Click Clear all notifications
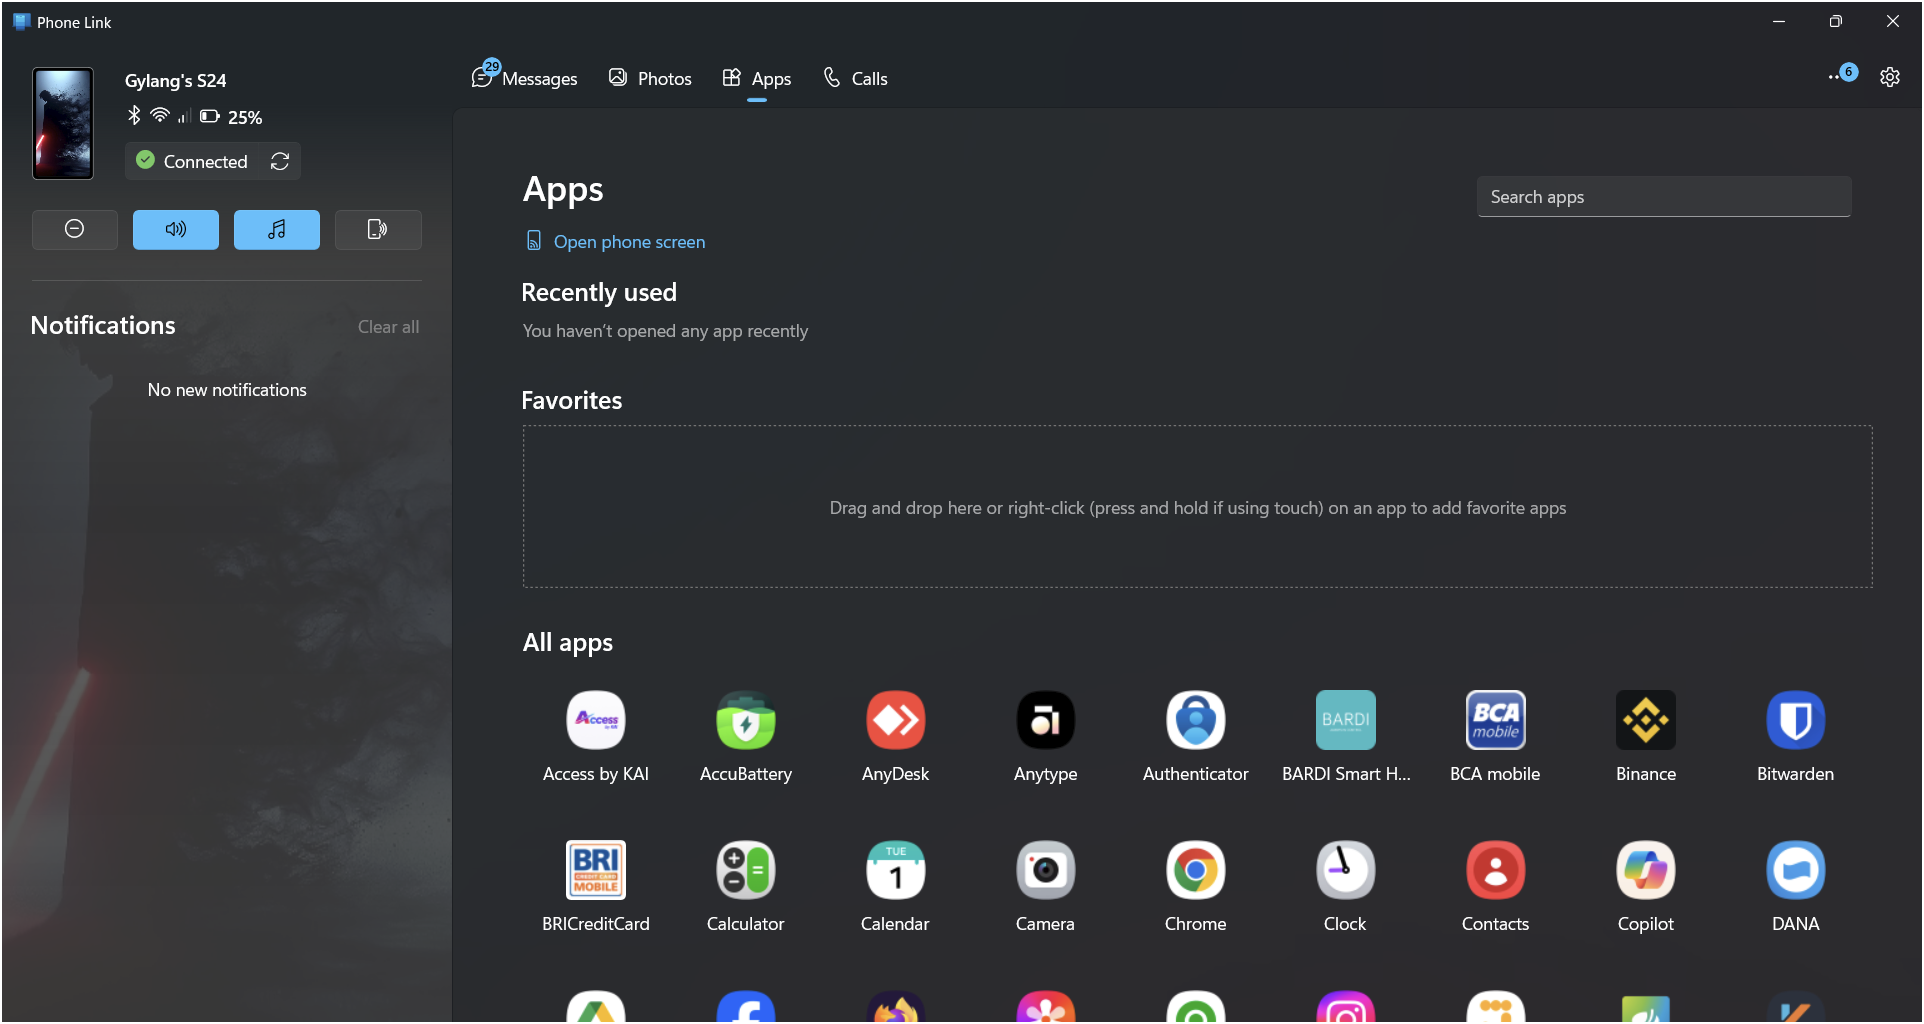 point(388,327)
